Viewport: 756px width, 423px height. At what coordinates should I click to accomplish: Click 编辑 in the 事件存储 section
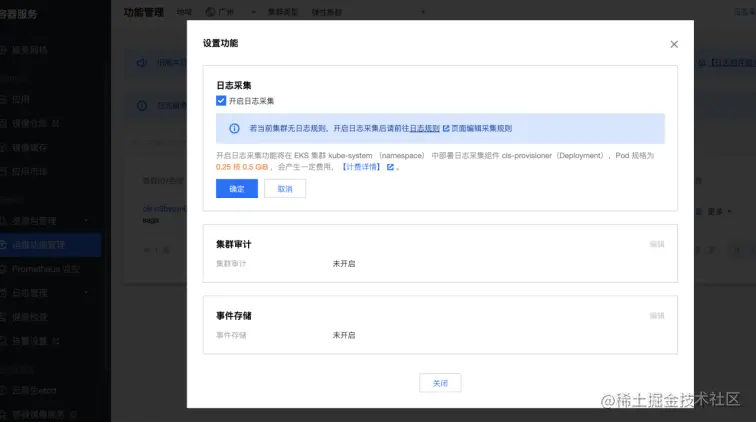click(657, 315)
